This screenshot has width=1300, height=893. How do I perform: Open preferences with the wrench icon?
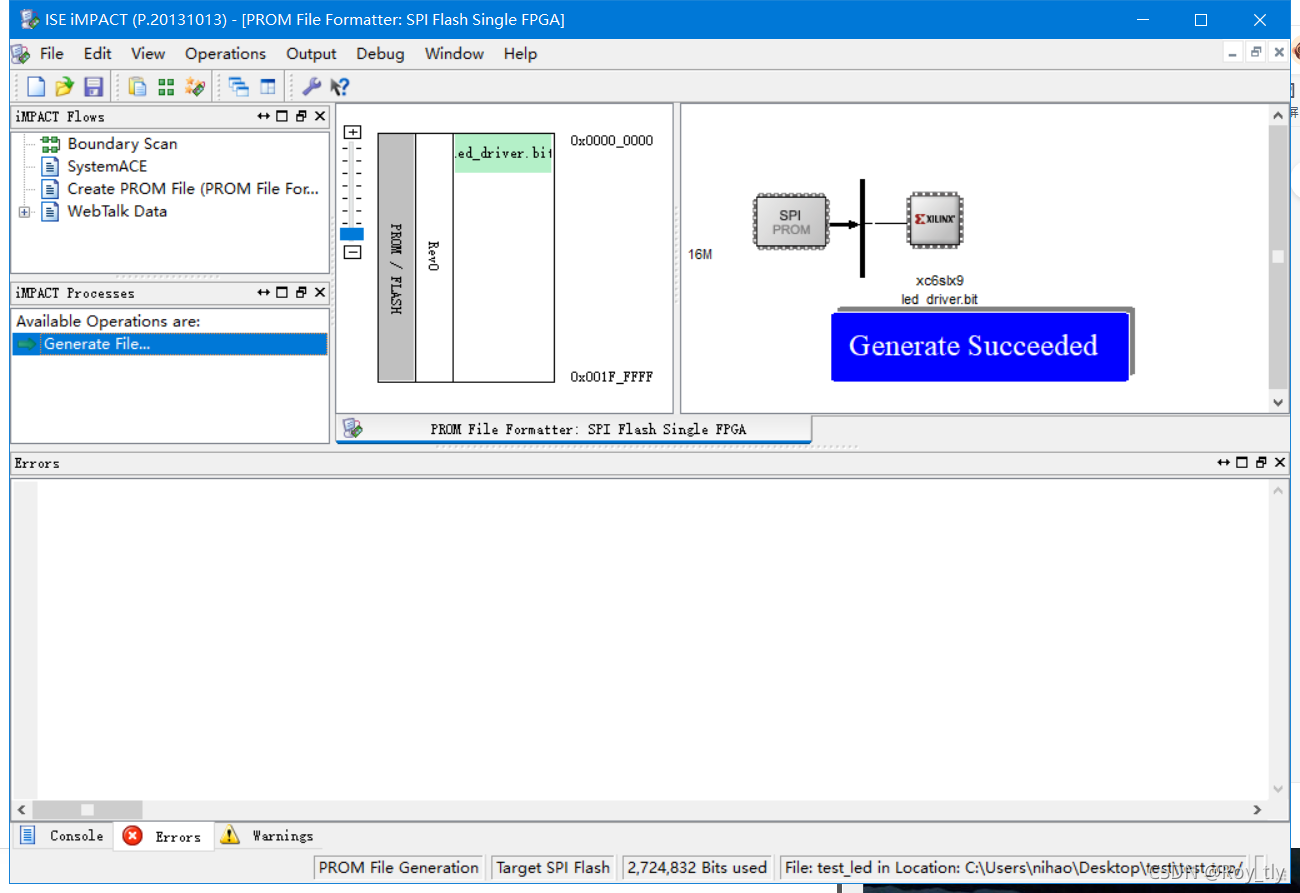311,87
